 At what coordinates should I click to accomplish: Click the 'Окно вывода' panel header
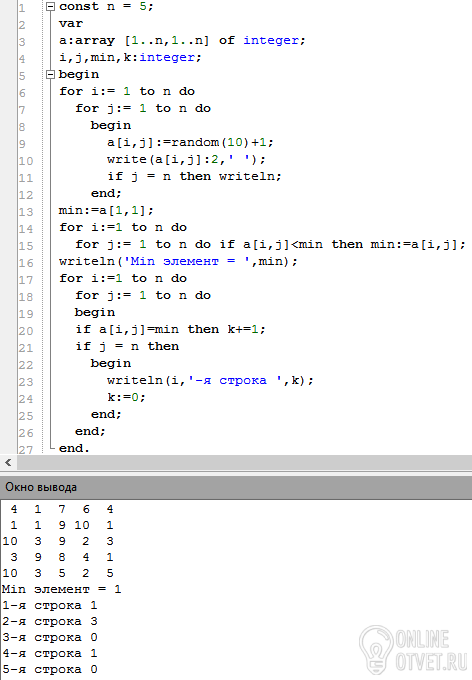click(236, 487)
